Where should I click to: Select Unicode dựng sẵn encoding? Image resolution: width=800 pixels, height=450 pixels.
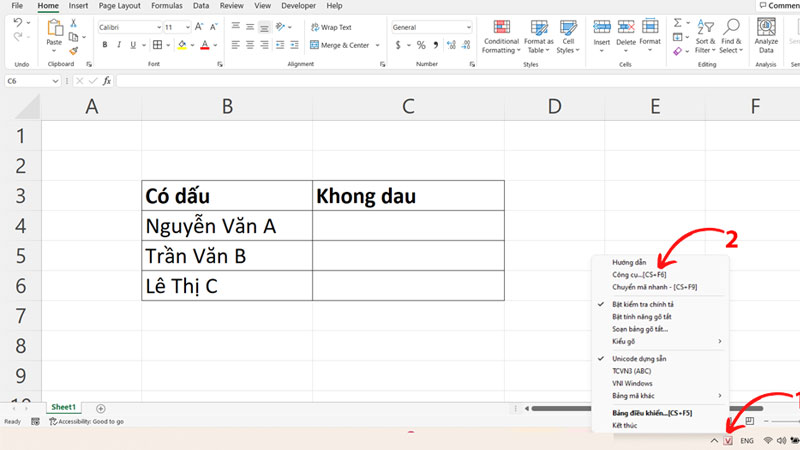(639, 359)
